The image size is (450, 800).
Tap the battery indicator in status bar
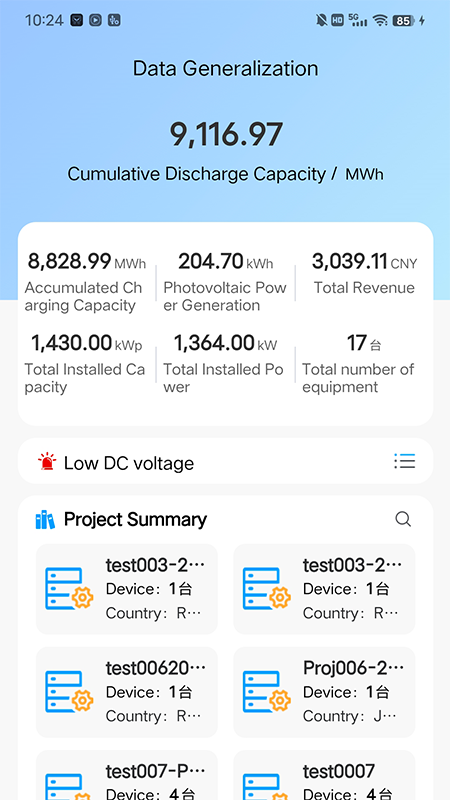tap(404, 20)
